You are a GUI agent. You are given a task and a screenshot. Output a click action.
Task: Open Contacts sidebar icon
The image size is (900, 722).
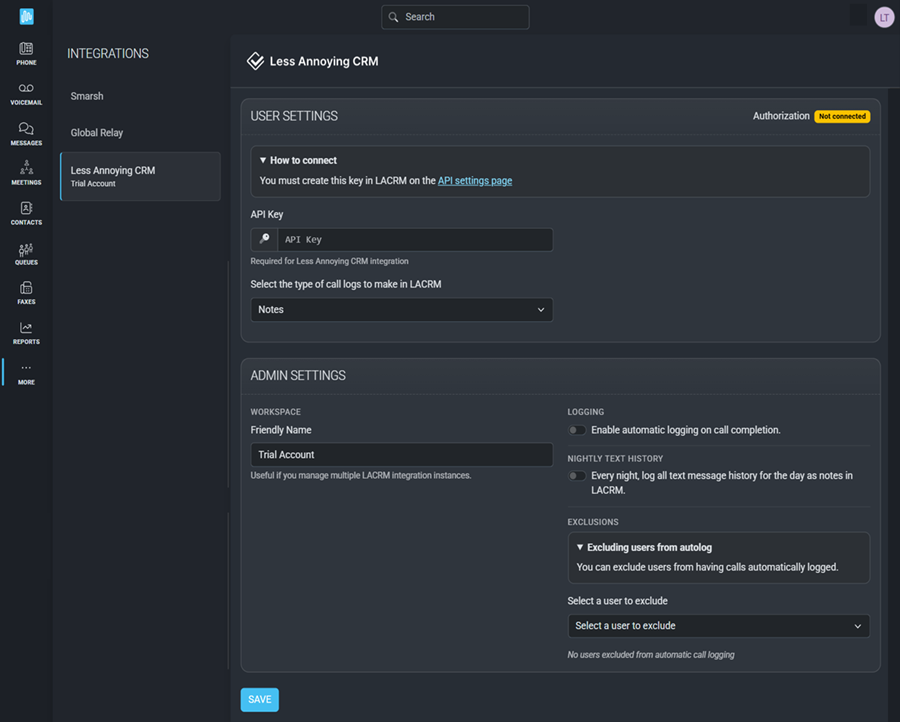pyautogui.click(x=26, y=213)
